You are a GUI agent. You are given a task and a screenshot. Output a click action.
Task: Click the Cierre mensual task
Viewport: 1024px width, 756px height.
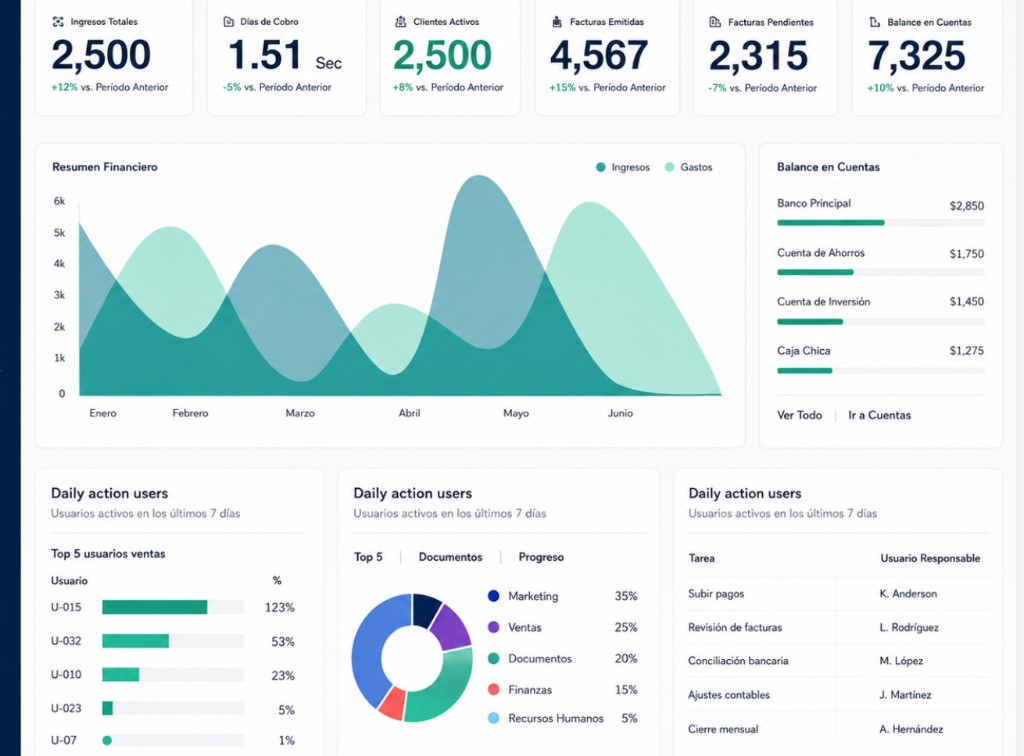pos(723,729)
